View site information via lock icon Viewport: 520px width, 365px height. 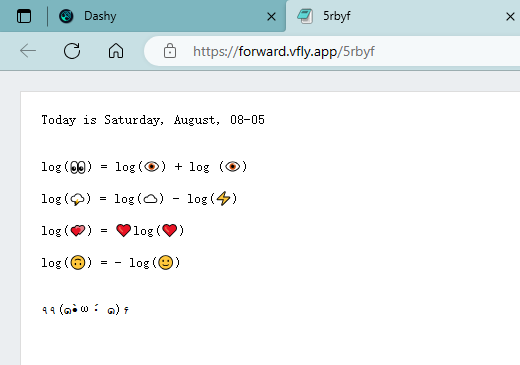170,51
